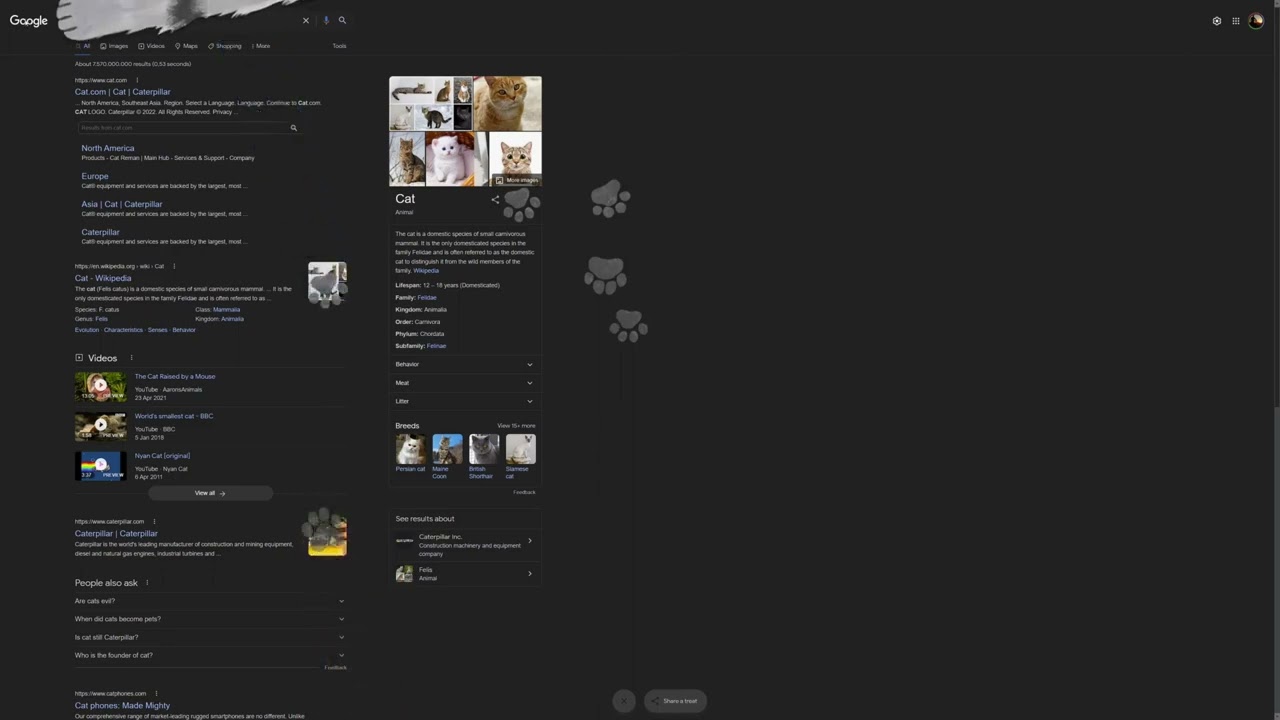1280x720 pixels.
Task: Click the paw print below the Cat knowledge panel images
Action: pyautogui.click(x=521, y=204)
